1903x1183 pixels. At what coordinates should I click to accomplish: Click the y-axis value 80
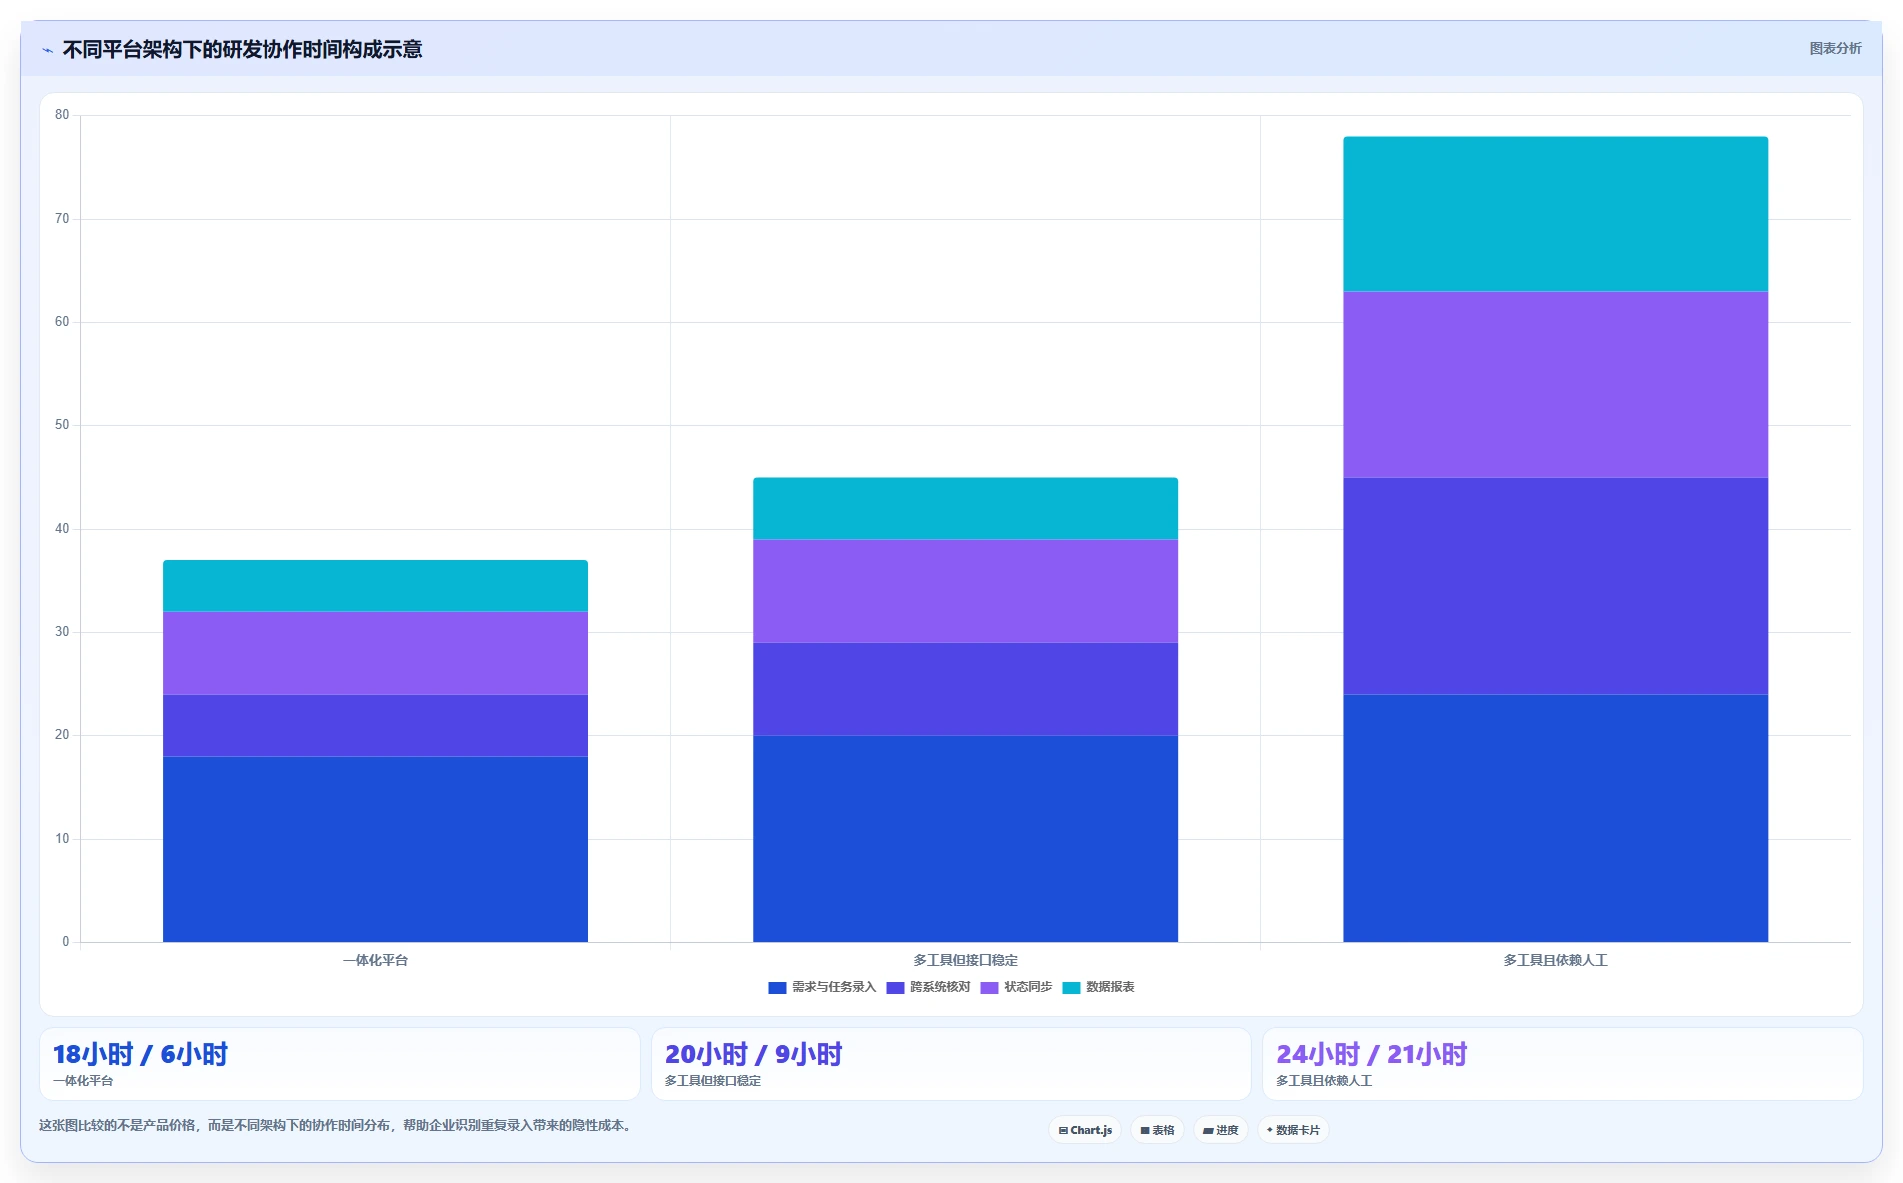point(62,115)
